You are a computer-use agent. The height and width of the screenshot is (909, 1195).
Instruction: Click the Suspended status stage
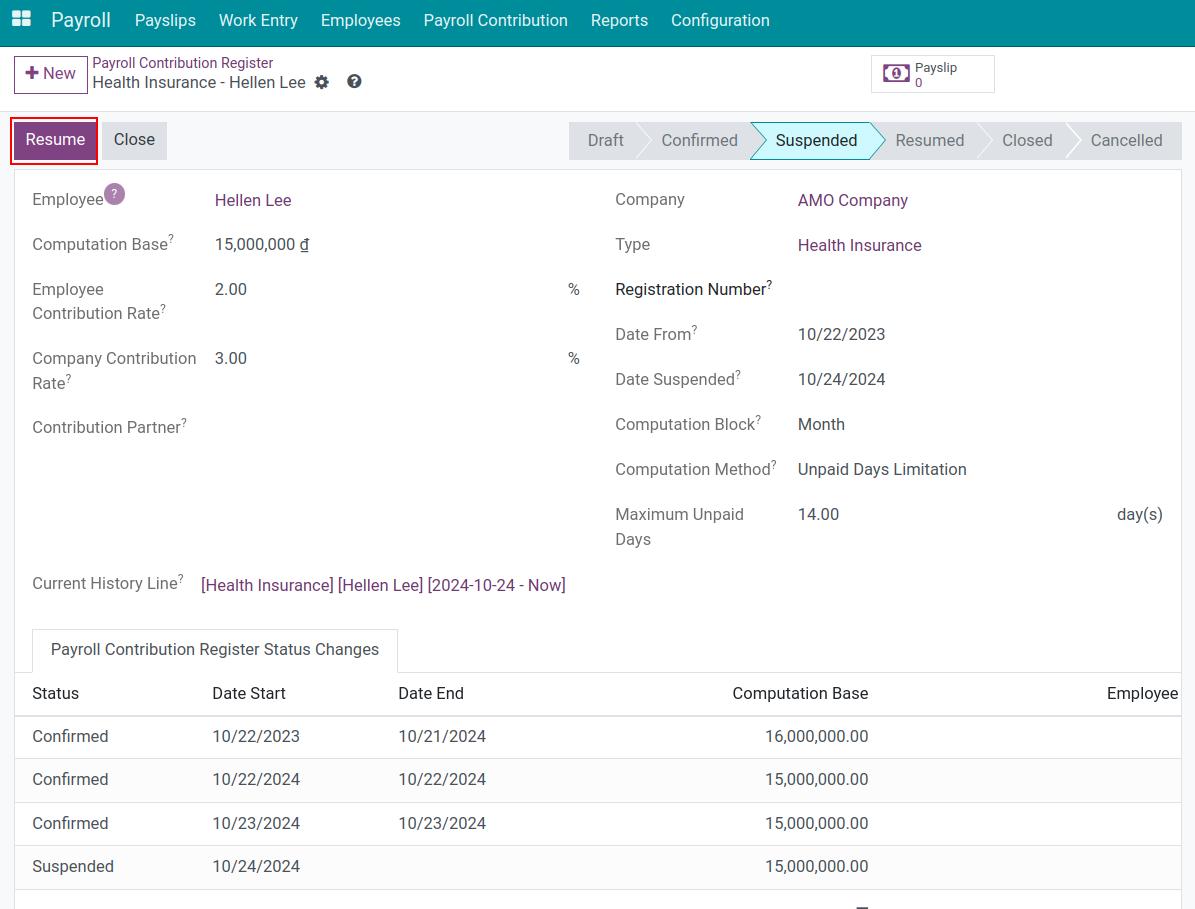815,141
